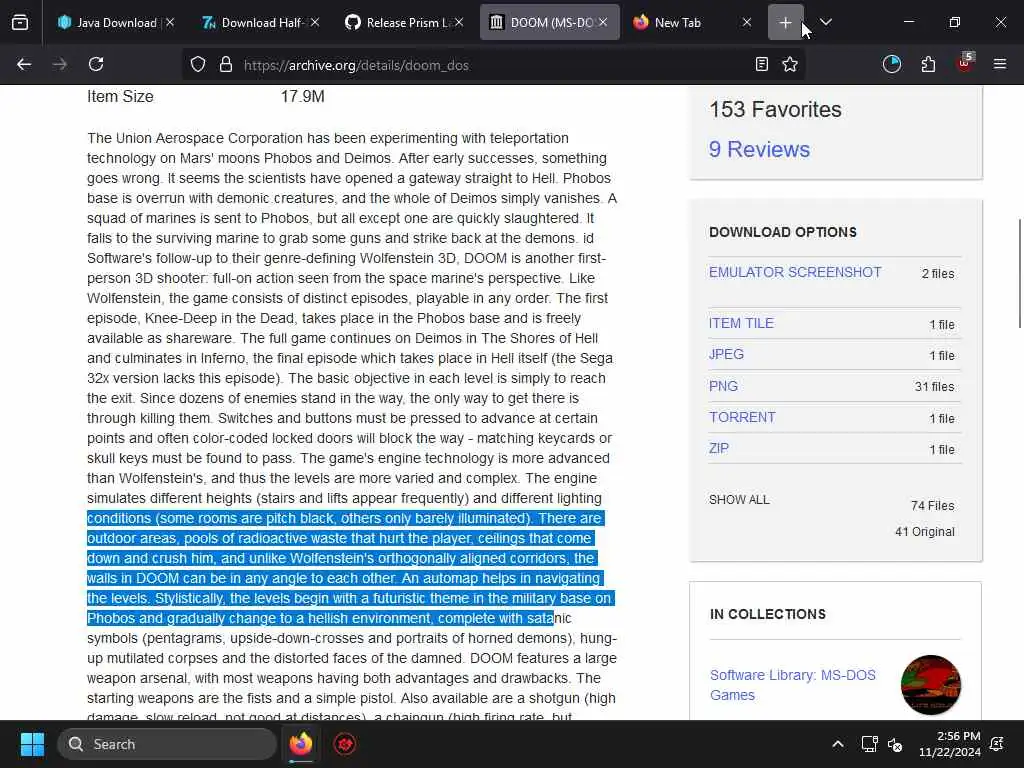Download the TORRENT file
Image resolution: width=1024 pixels, height=768 pixels.
coord(743,417)
